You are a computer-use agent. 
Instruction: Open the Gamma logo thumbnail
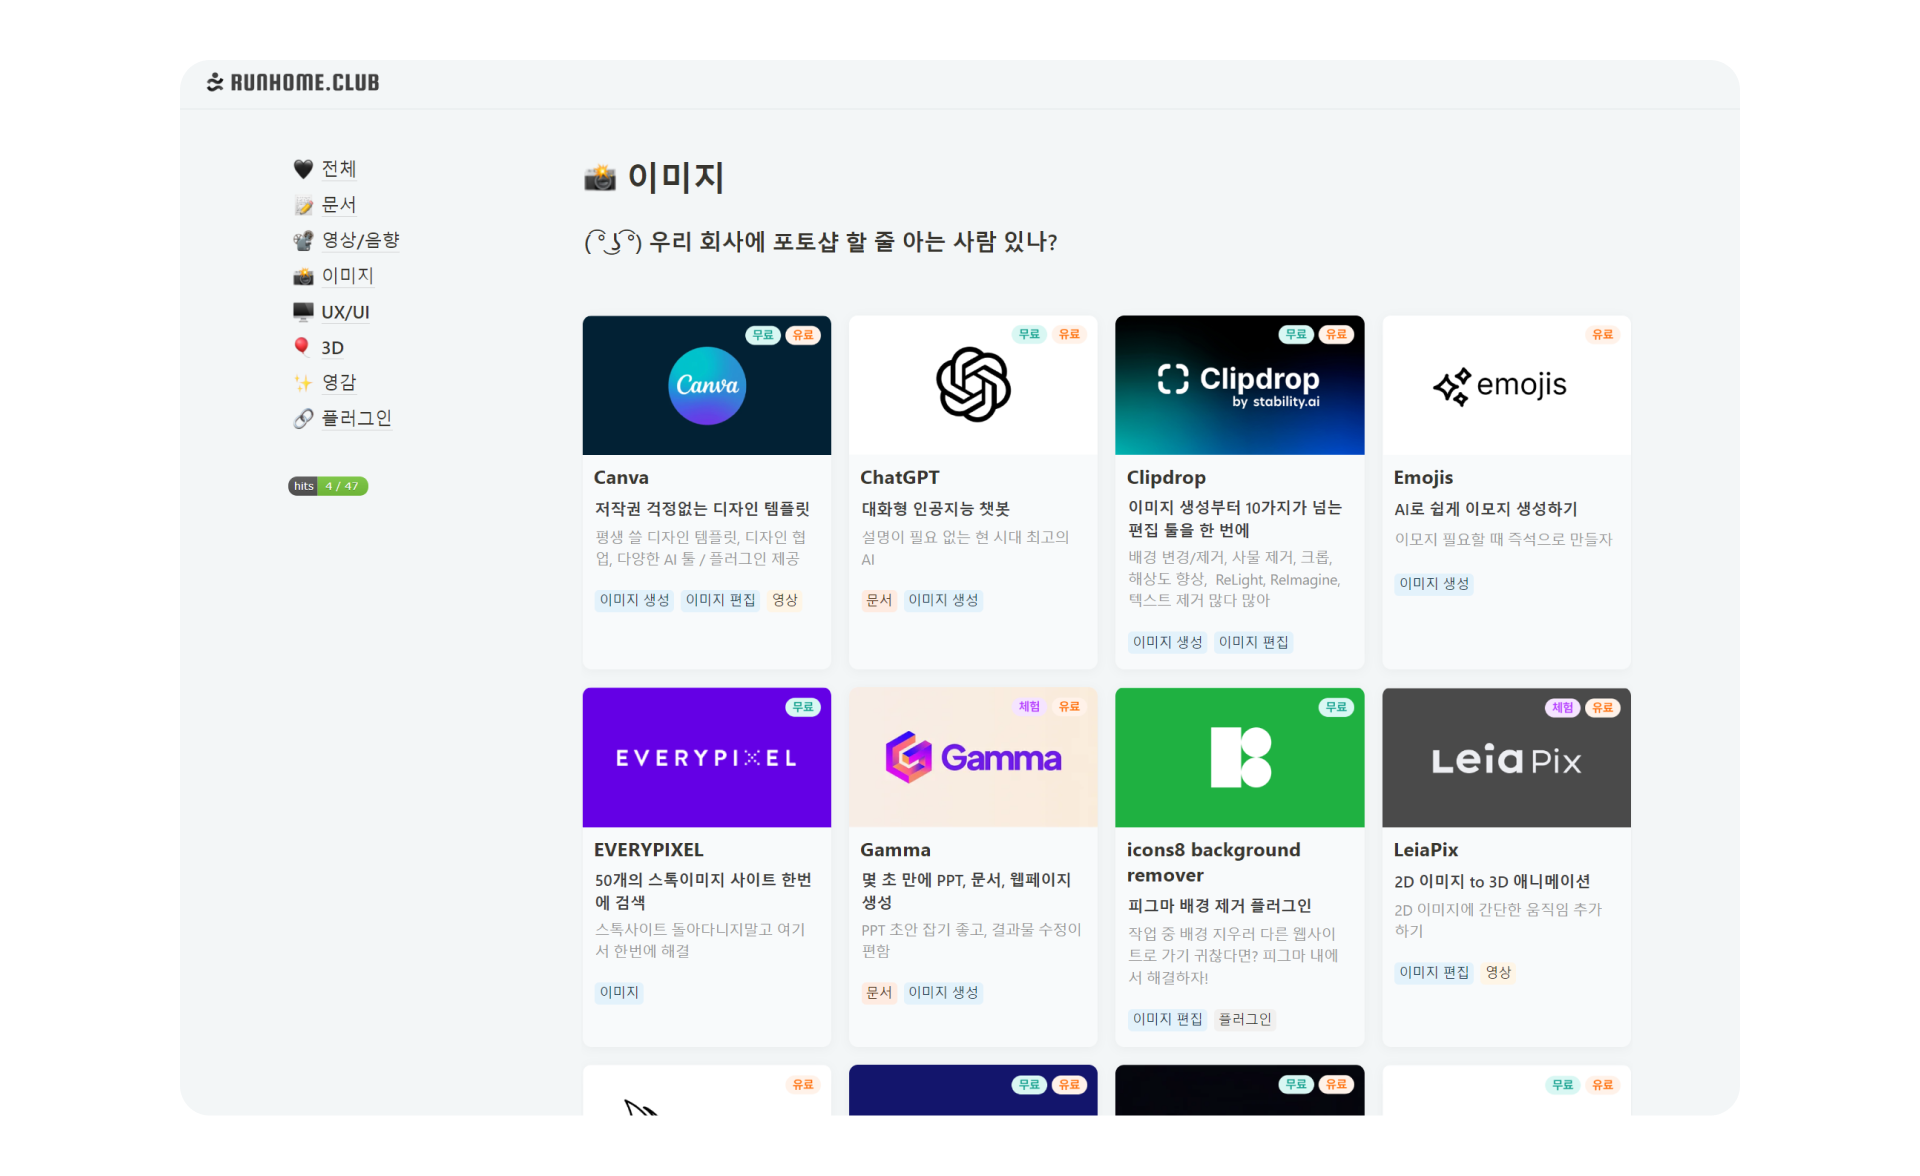[973, 757]
